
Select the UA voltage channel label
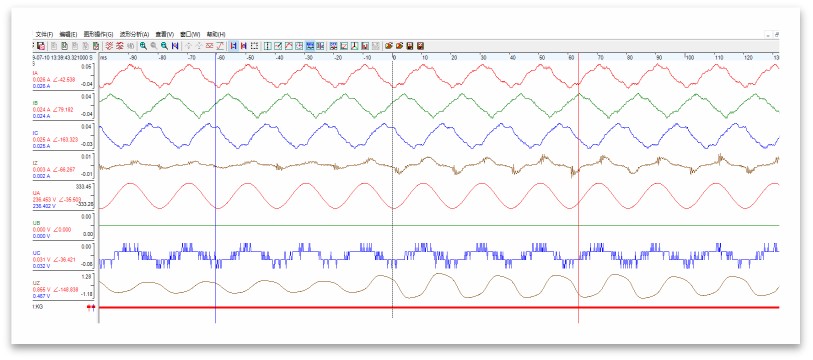click(x=36, y=192)
